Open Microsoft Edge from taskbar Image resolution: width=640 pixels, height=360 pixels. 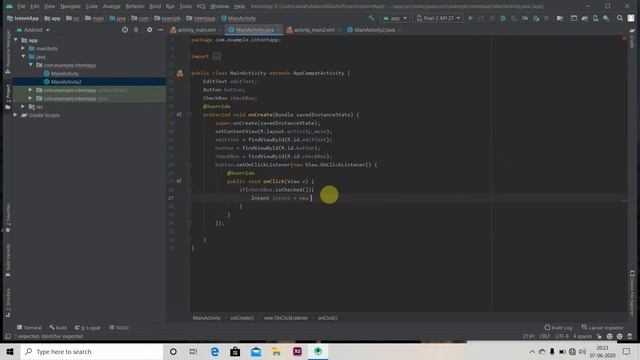coord(215,351)
